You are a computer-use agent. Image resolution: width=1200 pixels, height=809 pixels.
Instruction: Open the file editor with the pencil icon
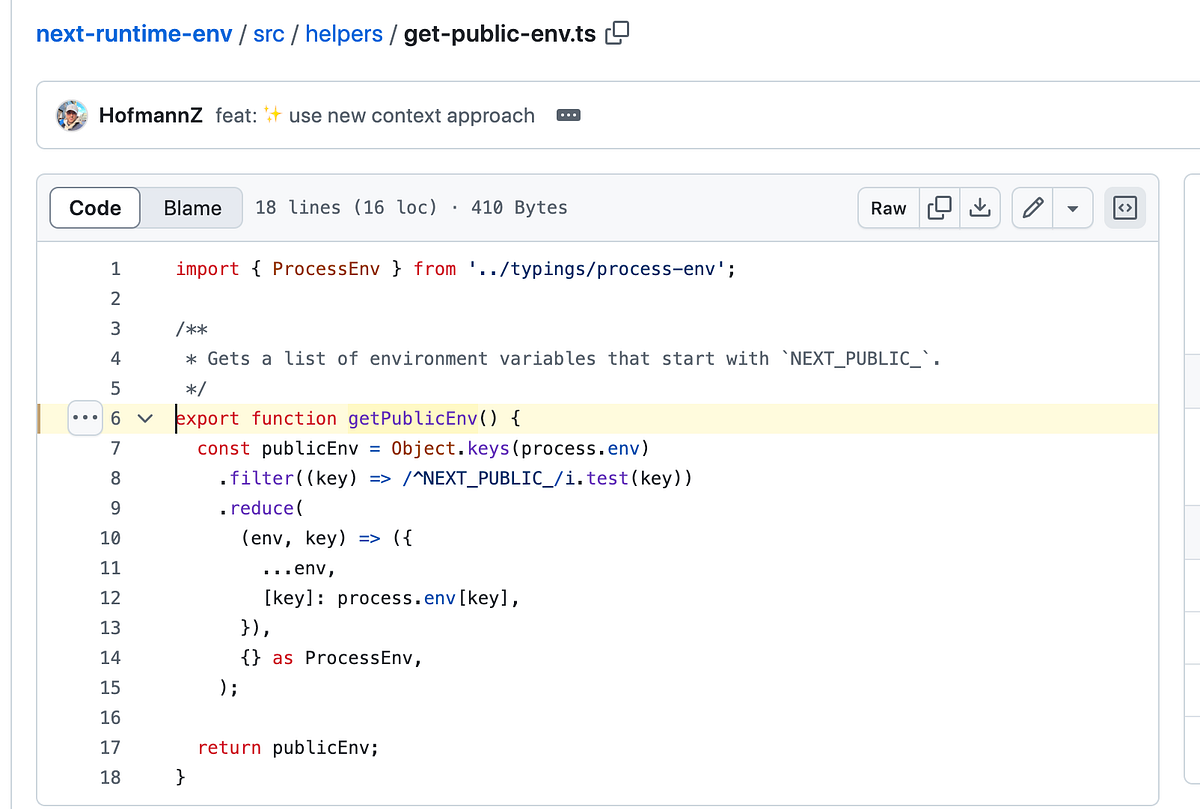click(1032, 208)
